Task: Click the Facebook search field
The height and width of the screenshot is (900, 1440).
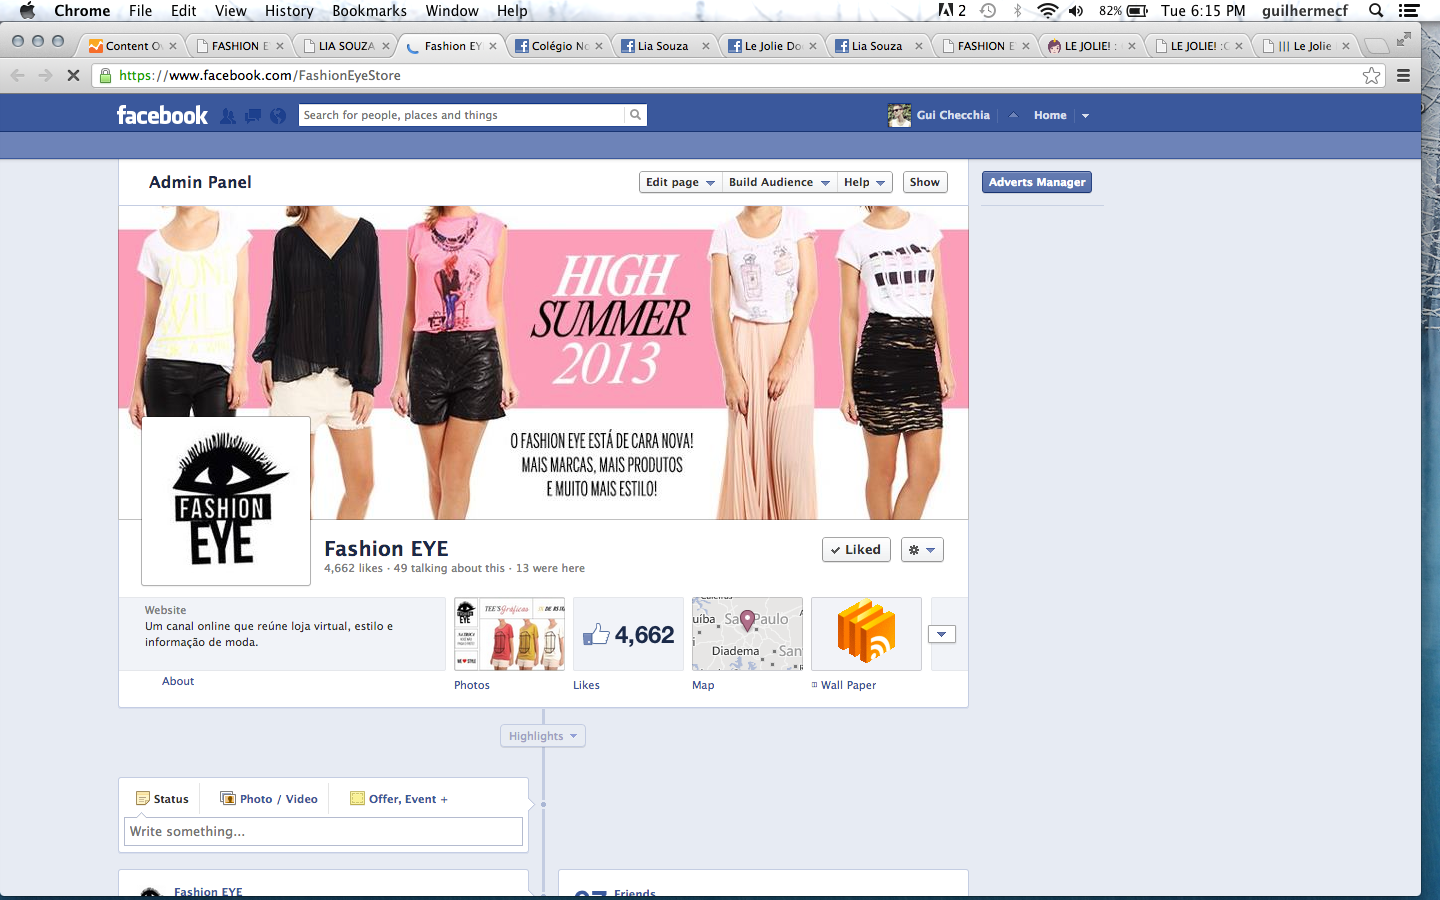Action: coord(461,115)
